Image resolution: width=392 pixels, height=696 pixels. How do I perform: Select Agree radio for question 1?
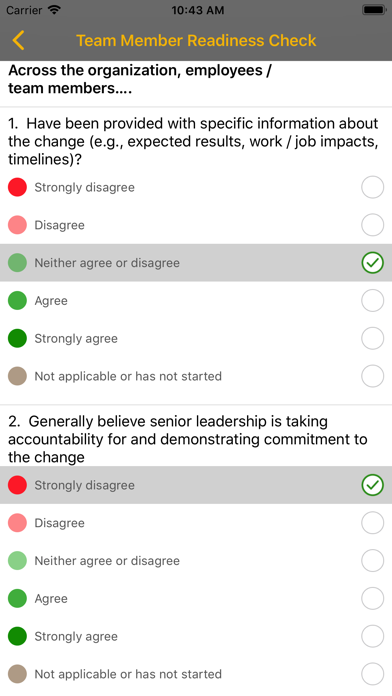click(372, 301)
